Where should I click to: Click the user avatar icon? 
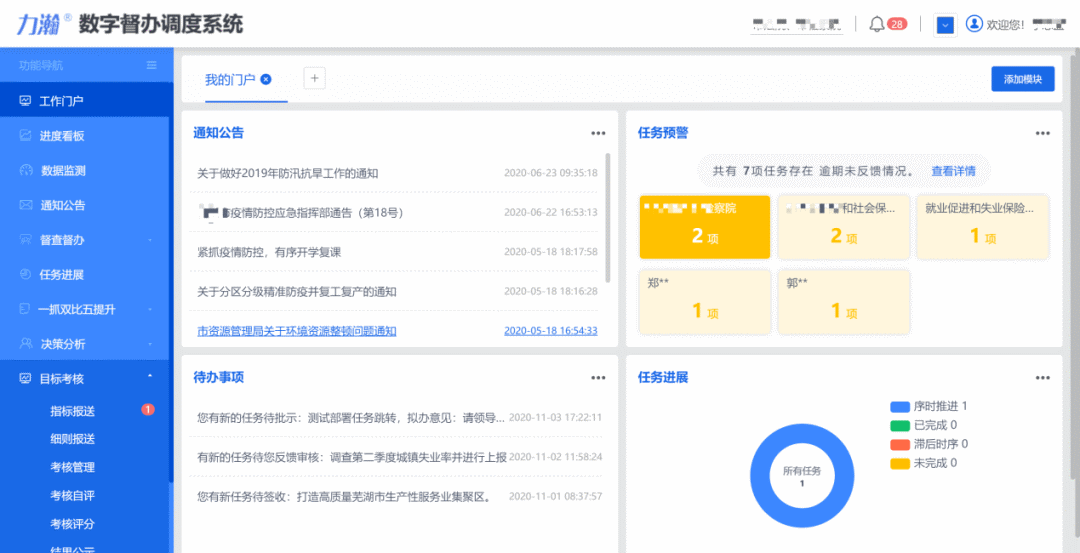pos(974,24)
